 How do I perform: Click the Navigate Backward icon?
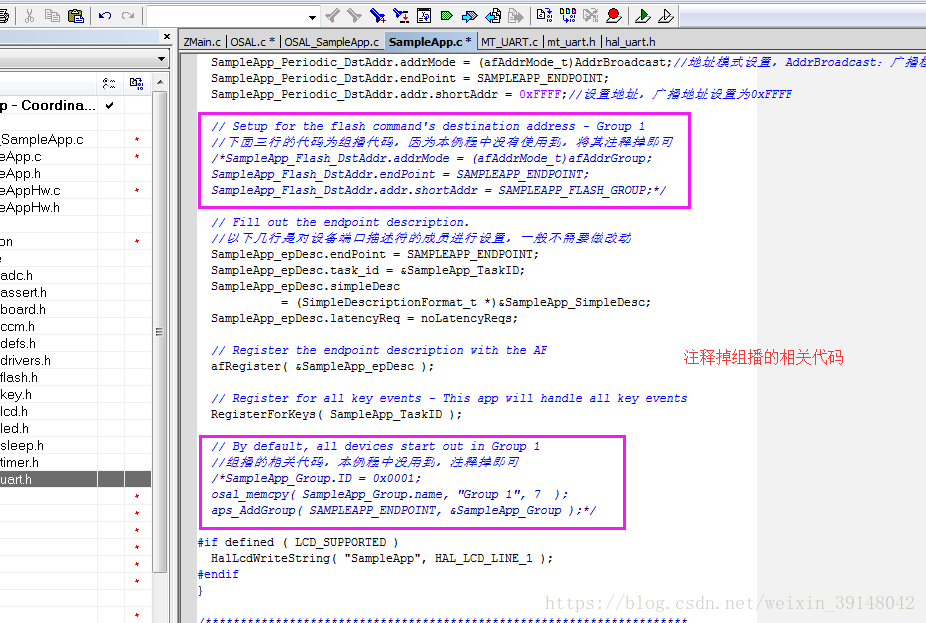point(493,16)
